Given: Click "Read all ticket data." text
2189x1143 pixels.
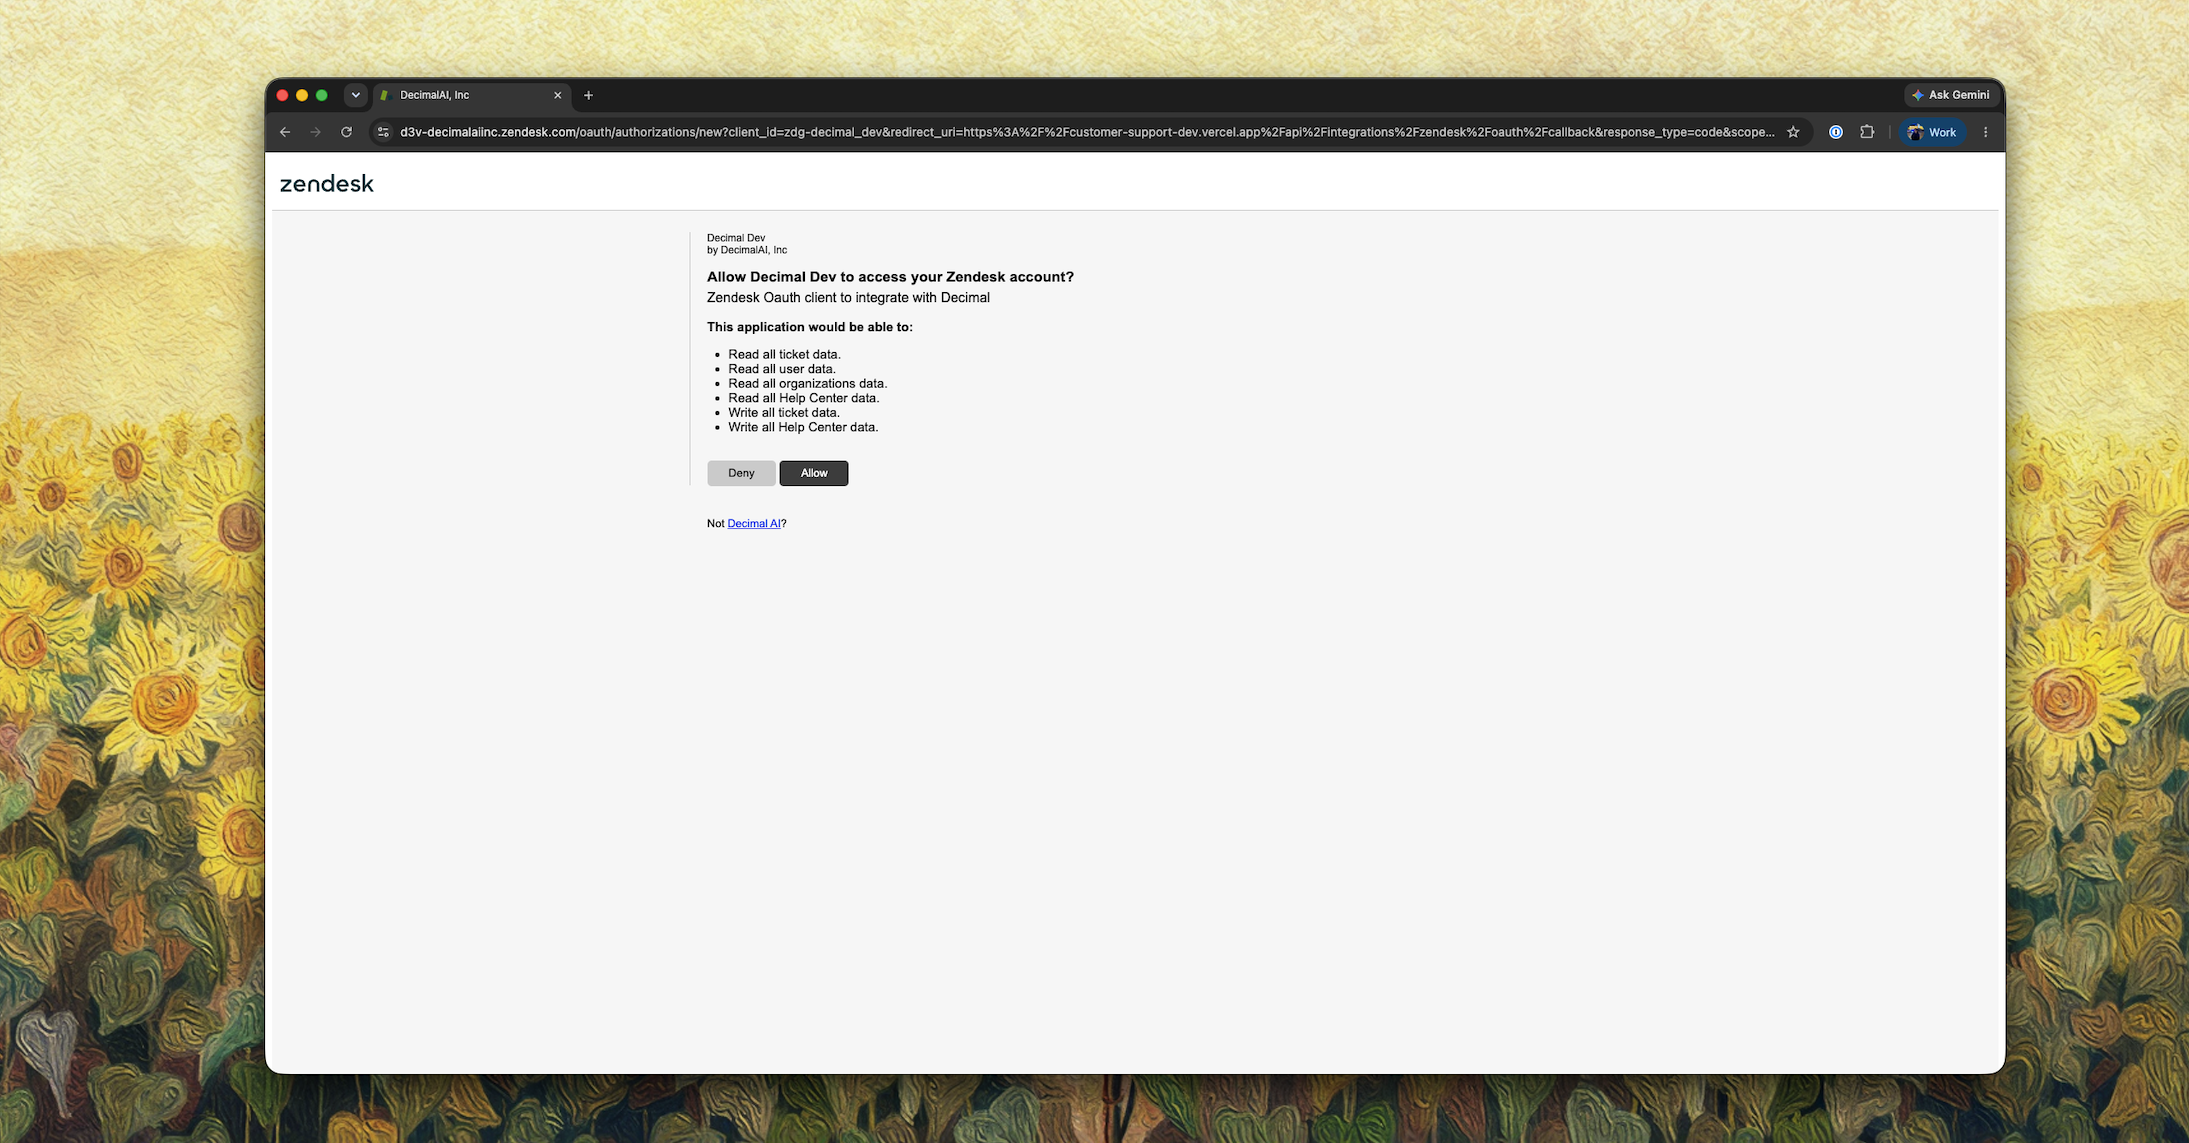Looking at the screenshot, I should (x=784, y=354).
